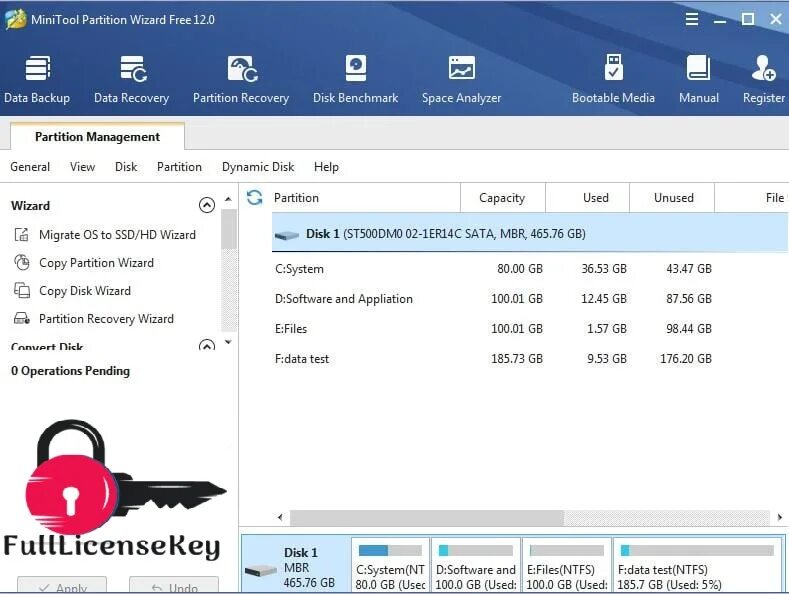Viewport: 789px width, 594px height.
Task: Select the Partition Management tab
Action: (97, 136)
